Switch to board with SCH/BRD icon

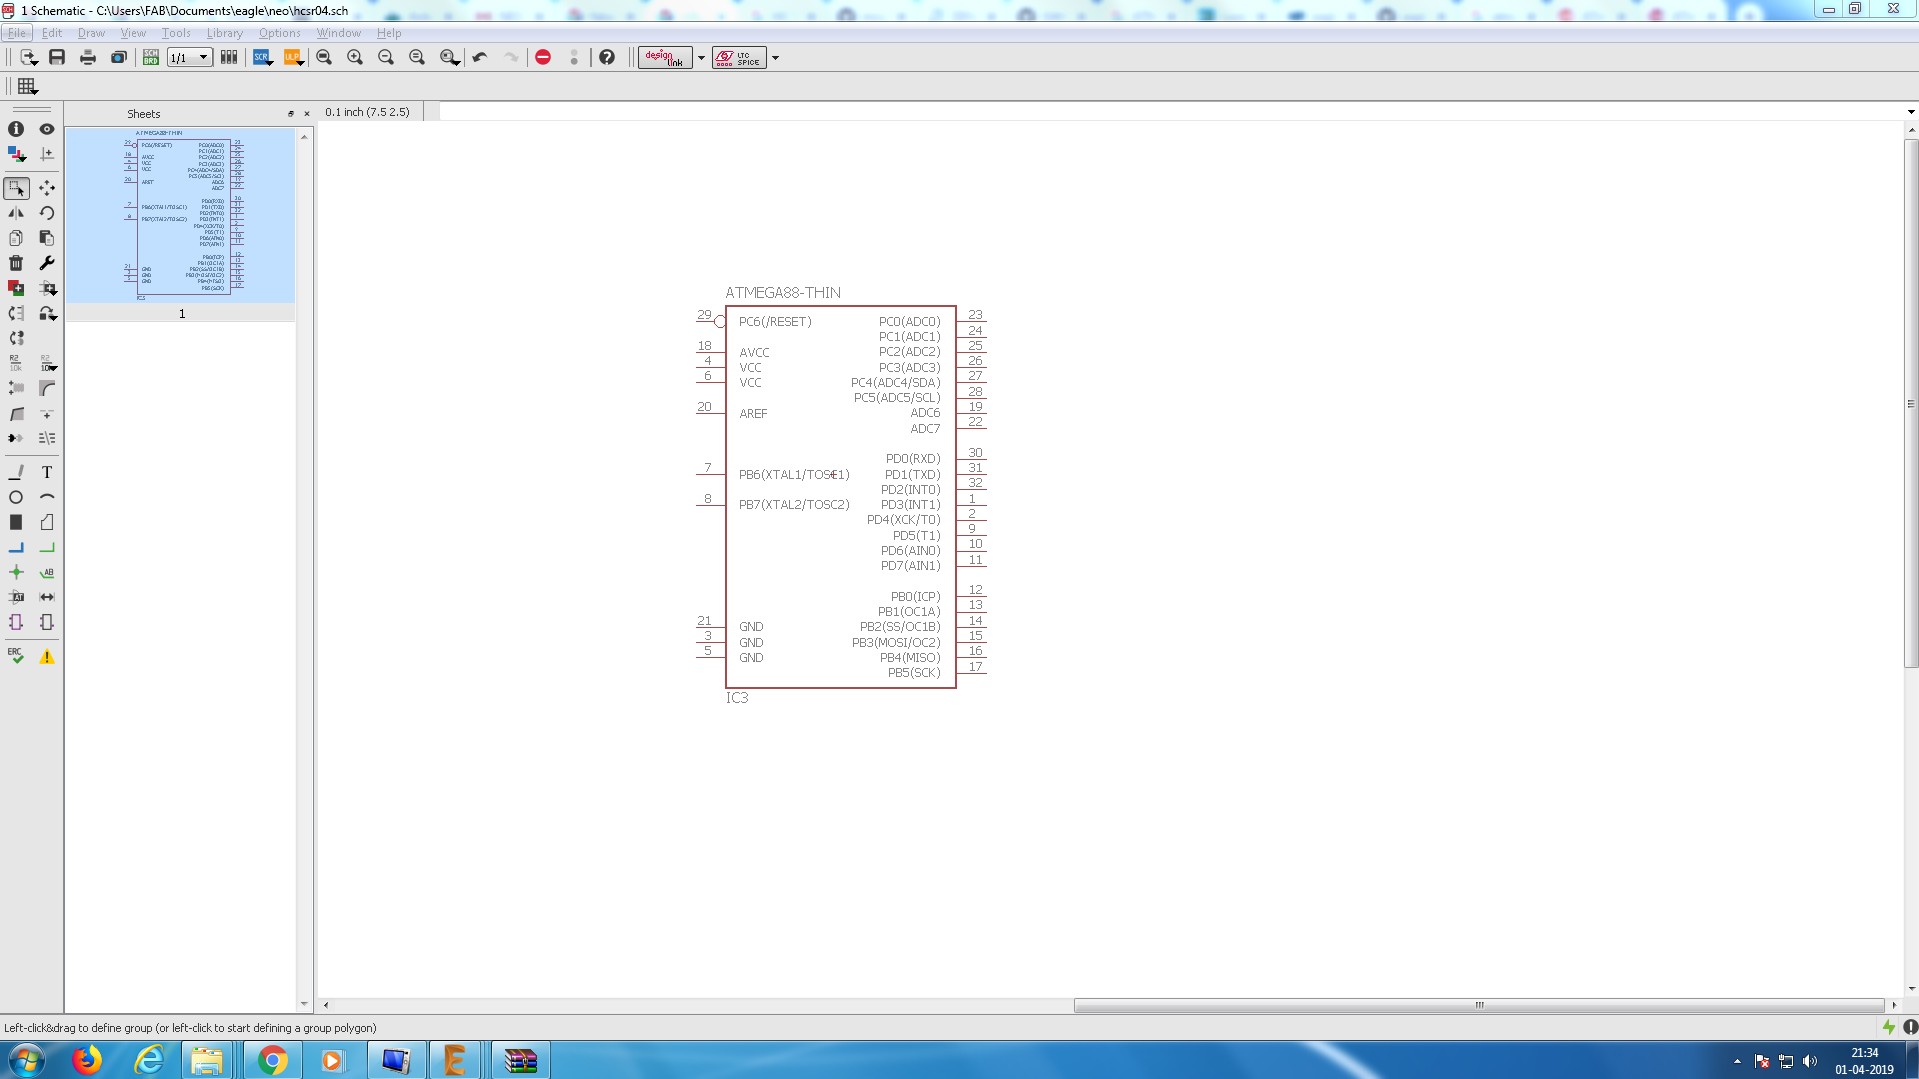[151, 57]
